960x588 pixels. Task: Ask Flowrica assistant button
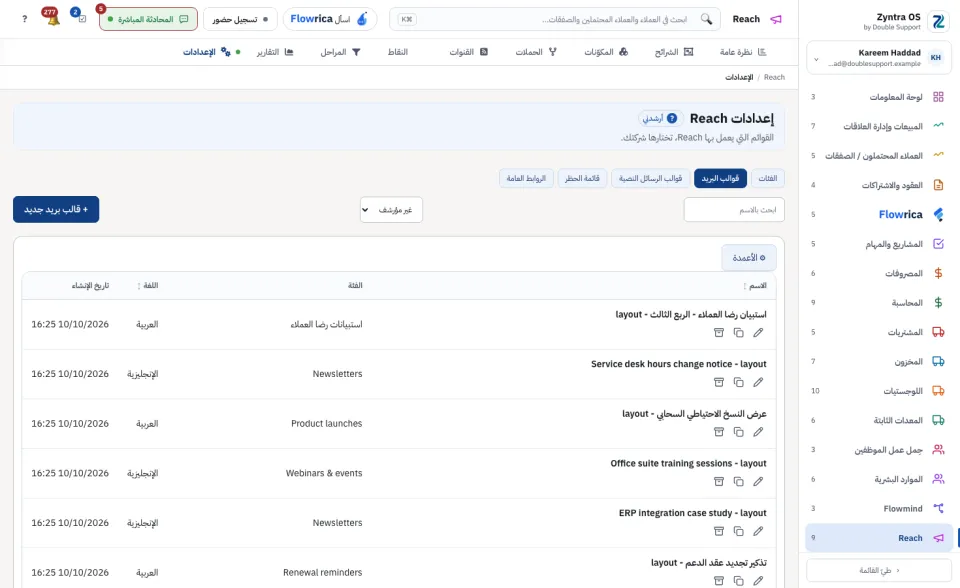(329, 19)
